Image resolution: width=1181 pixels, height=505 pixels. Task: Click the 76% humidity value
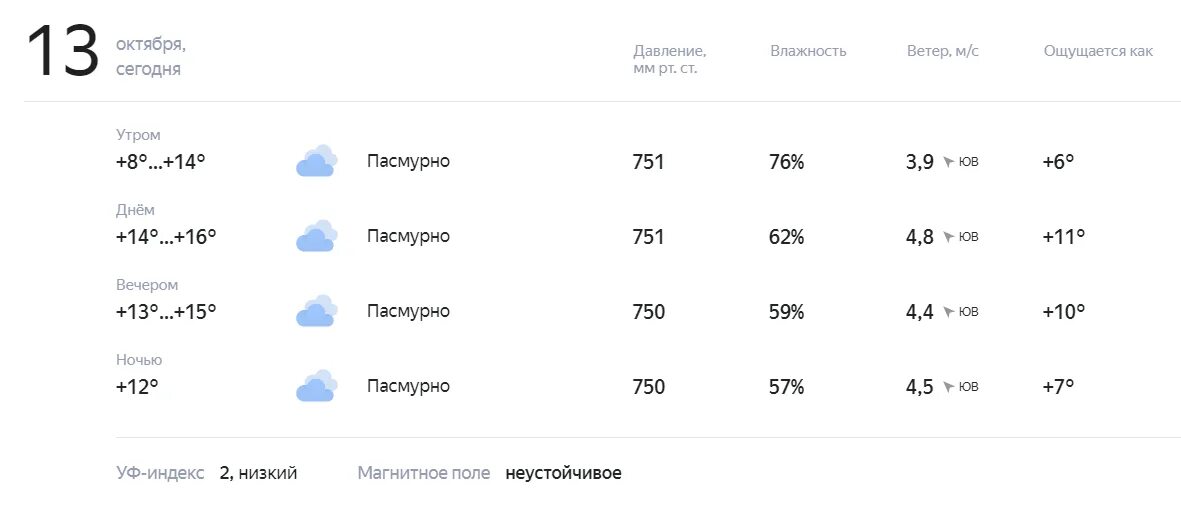click(786, 161)
